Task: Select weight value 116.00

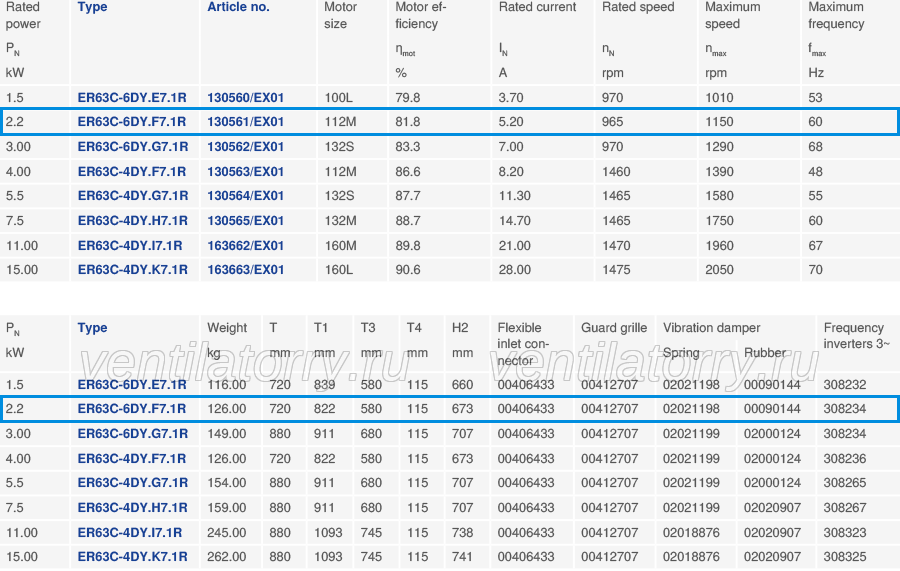Action: (227, 384)
